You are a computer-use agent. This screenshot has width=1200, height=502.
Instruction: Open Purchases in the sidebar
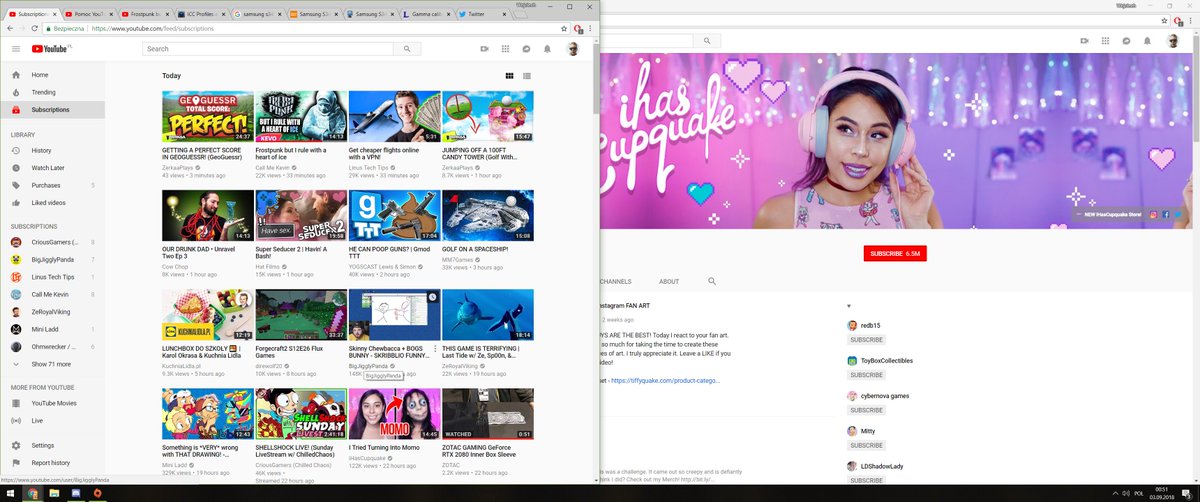[x=50, y=185]
